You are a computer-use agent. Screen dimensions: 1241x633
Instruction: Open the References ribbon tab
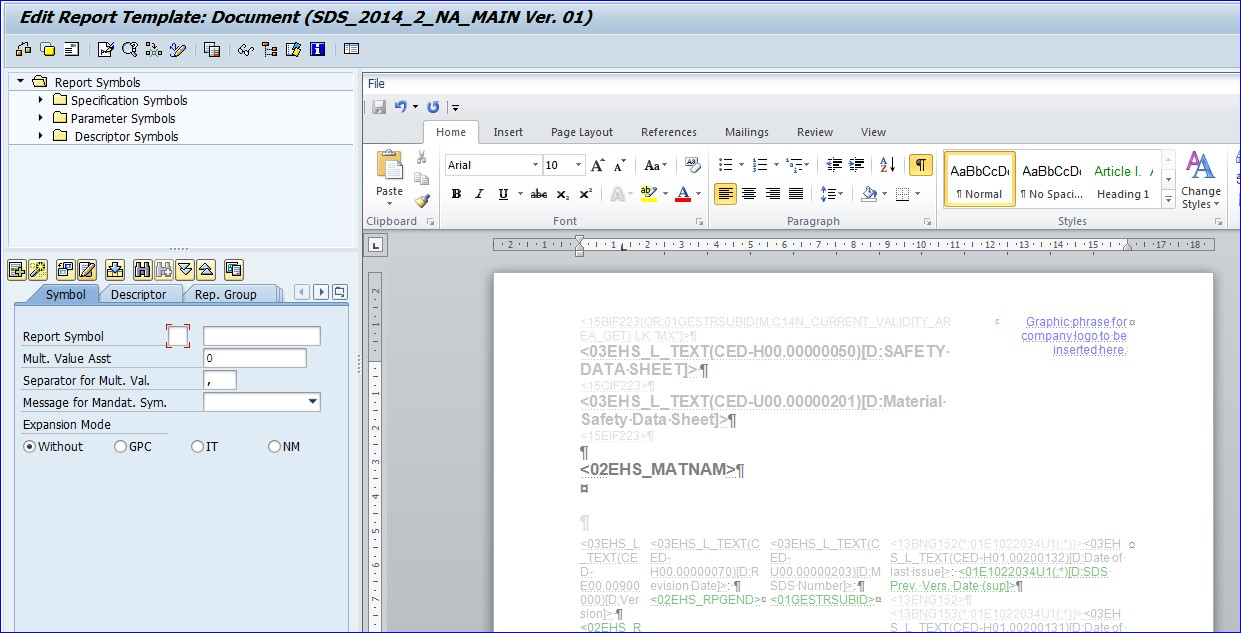coord(669,132)
